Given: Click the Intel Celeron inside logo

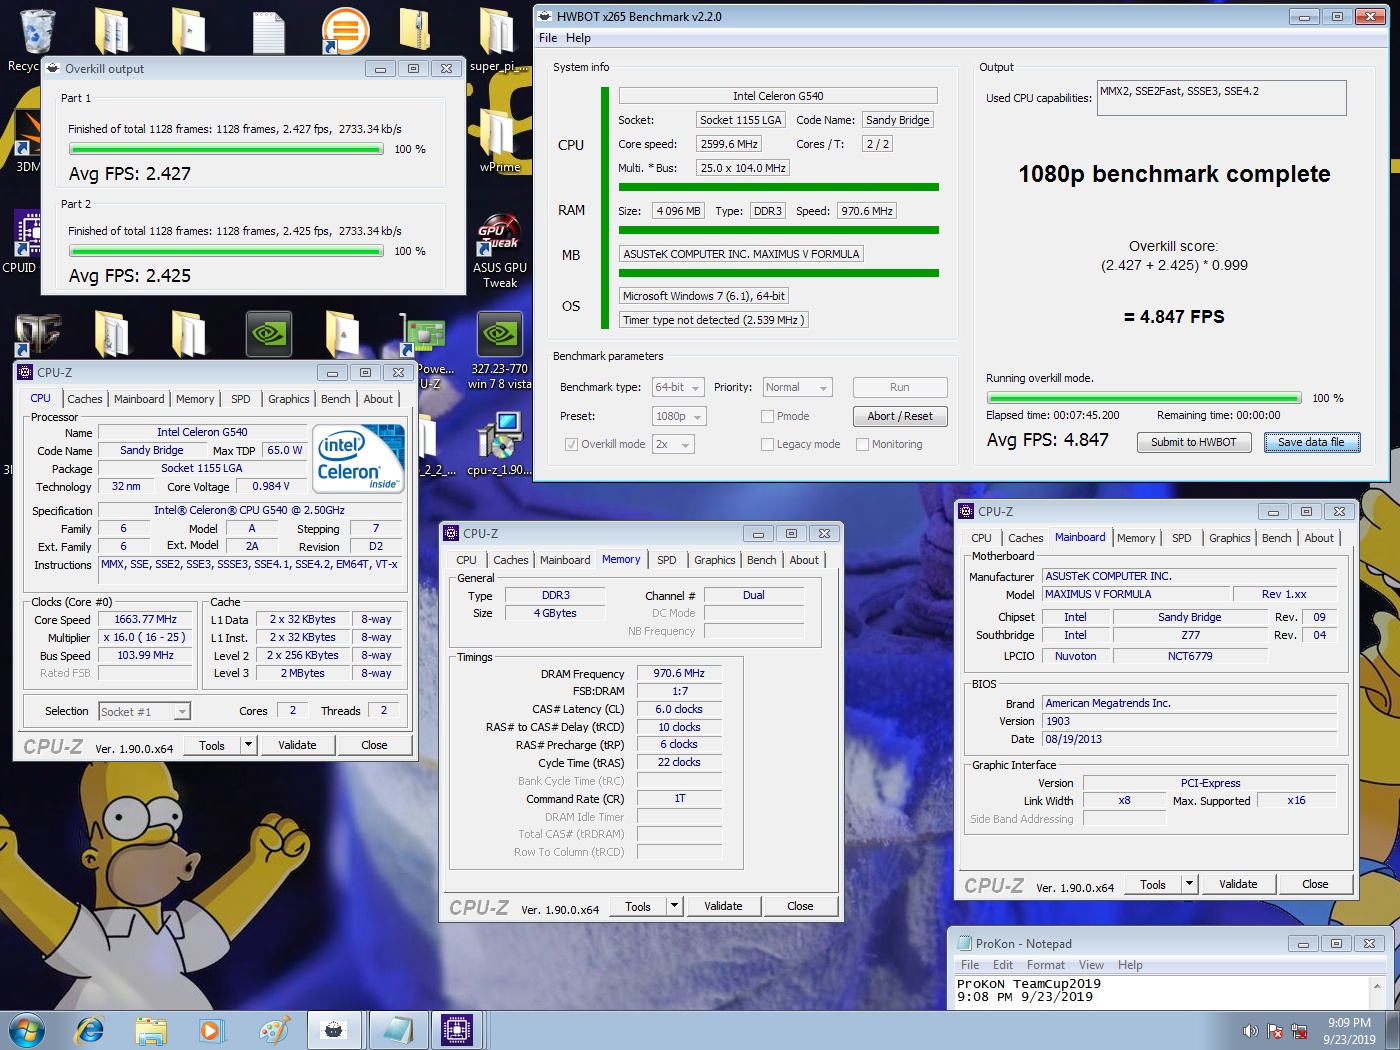Looking at the screenshot, I should (360, 459).
